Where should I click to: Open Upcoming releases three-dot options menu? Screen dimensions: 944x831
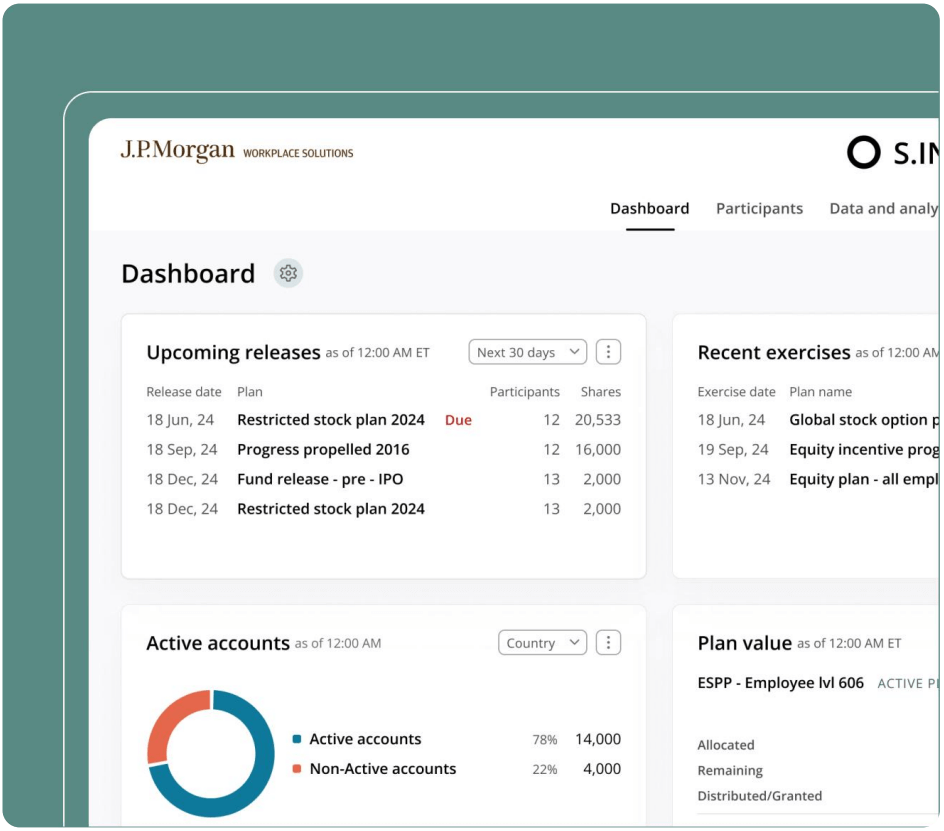(608, 352)
